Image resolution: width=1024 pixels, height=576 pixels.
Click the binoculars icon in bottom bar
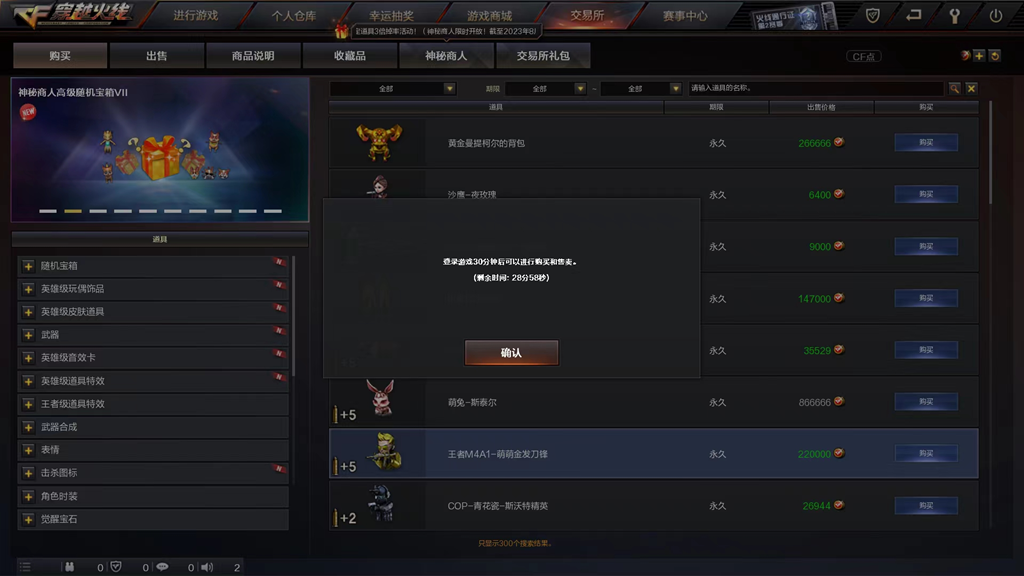[x=69, y=567]
